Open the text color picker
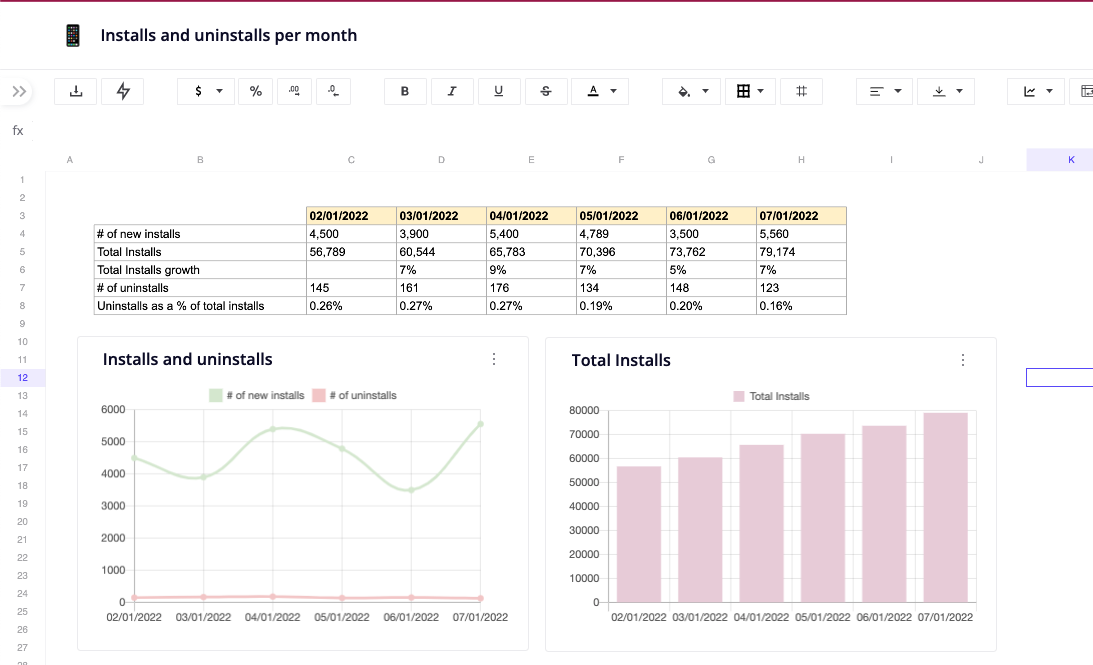 pos(600,91)
